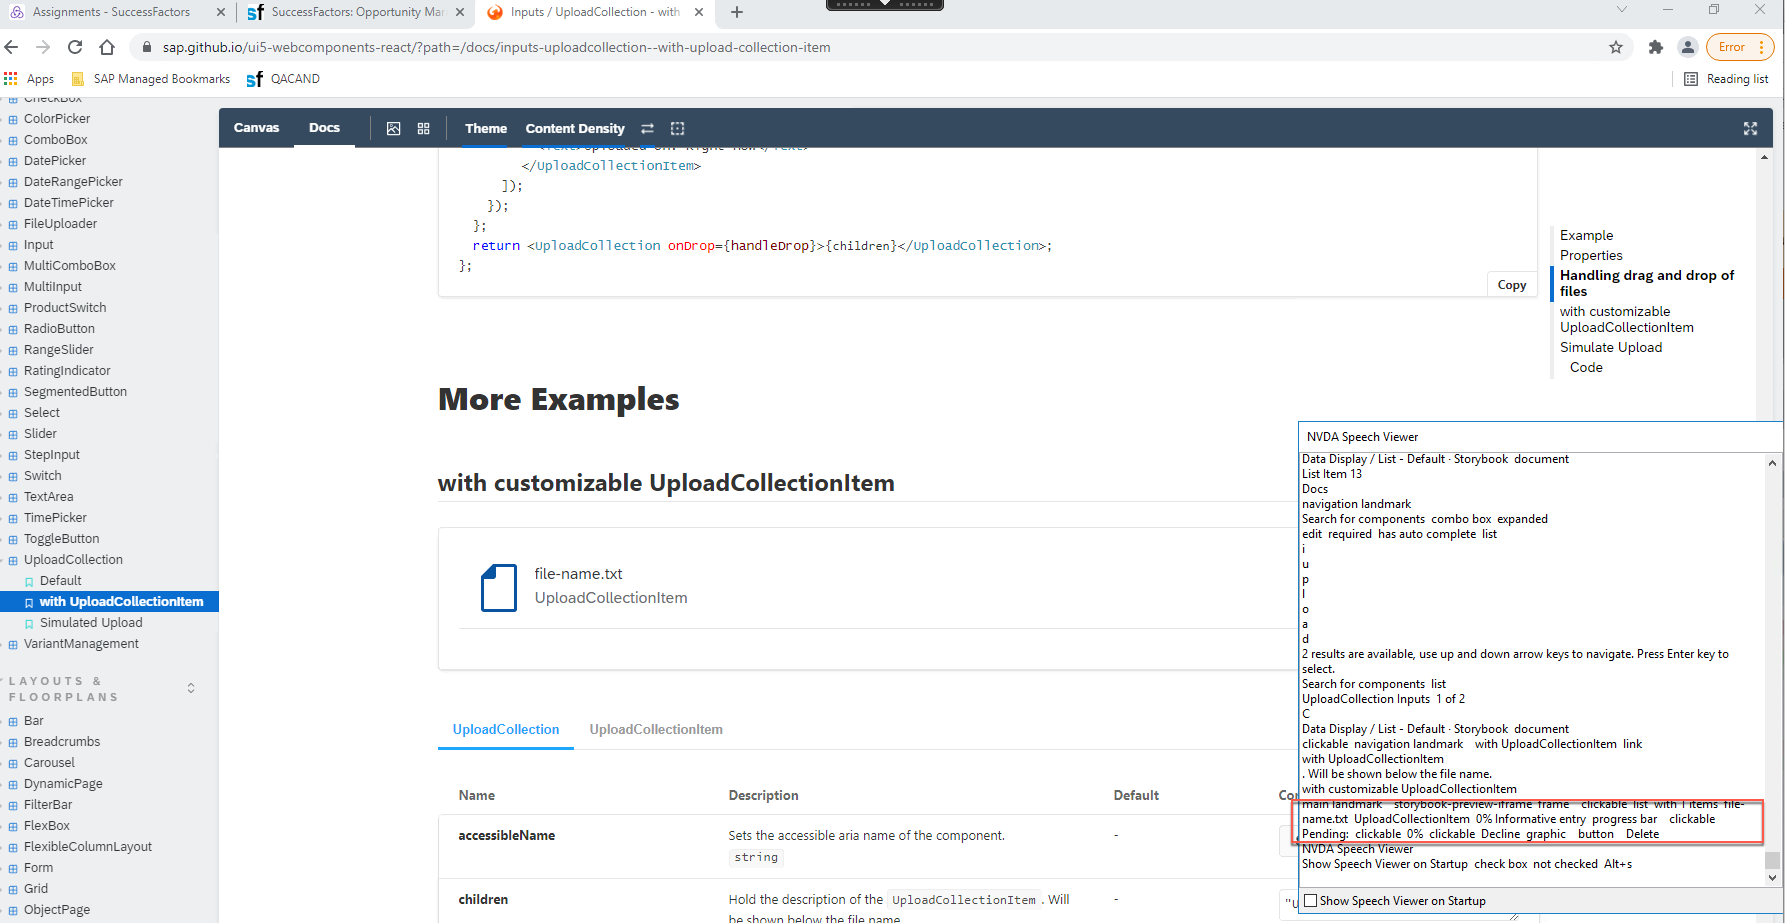
Task: Open the Simulate Upload link in the contents outline
Action: point(1611,347)
